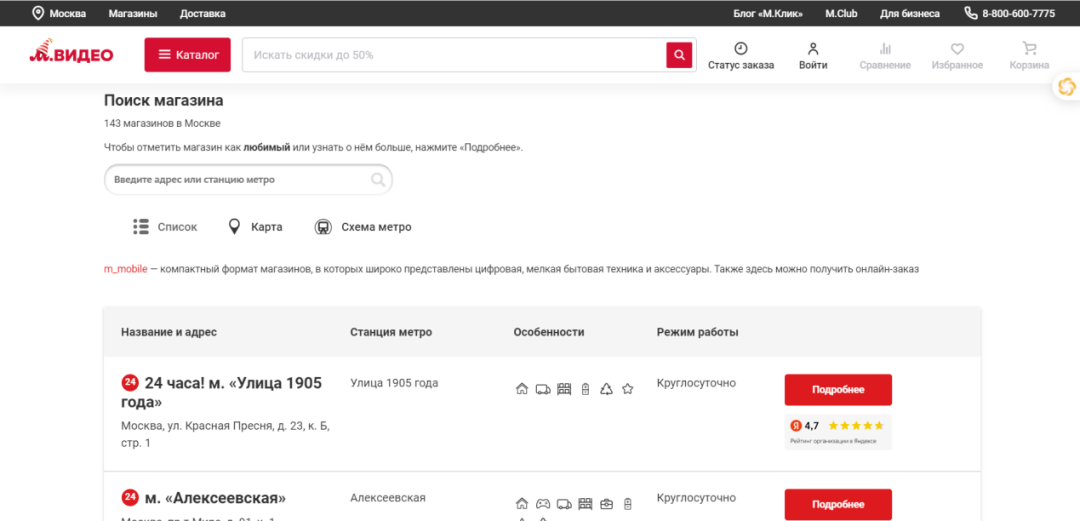This screenshot has width=1080, height=521.
Task: Change city from Москва
Action: 60,14
